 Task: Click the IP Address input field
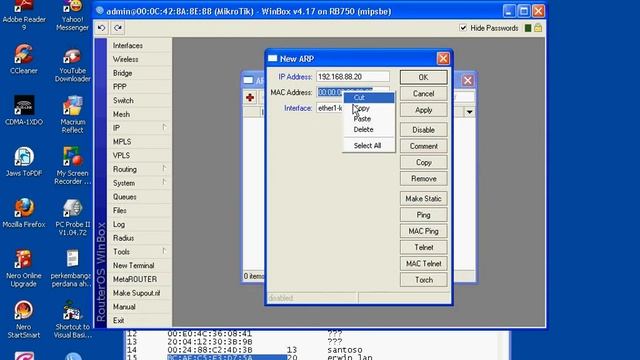click(353, 77)
